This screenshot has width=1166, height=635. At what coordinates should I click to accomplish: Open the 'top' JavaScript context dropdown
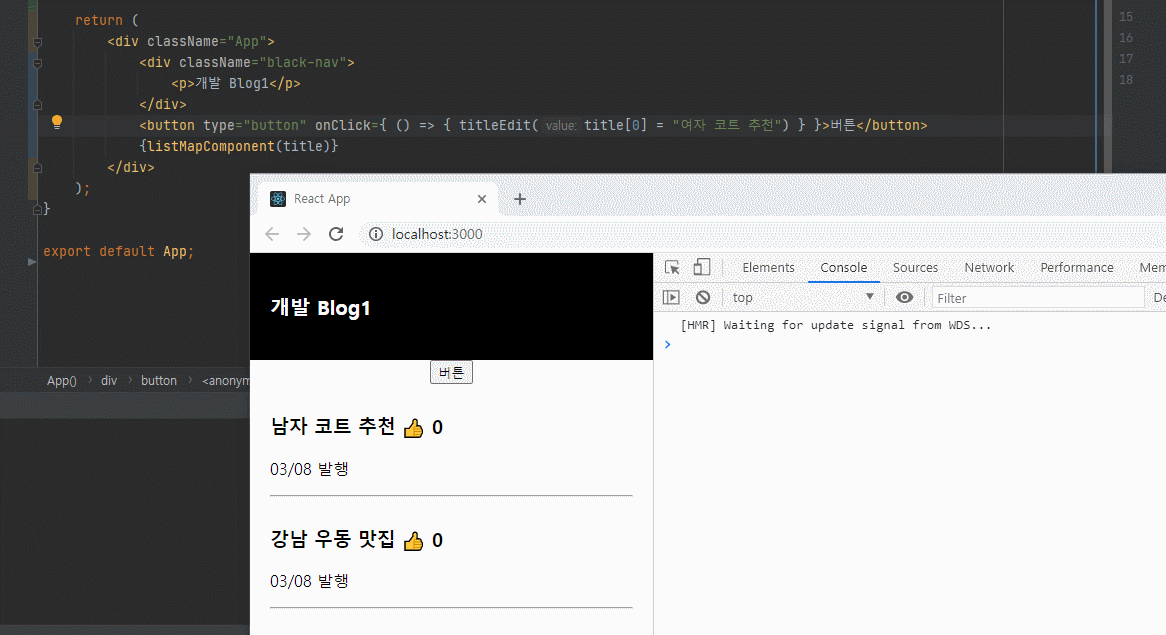pos(803,297)
